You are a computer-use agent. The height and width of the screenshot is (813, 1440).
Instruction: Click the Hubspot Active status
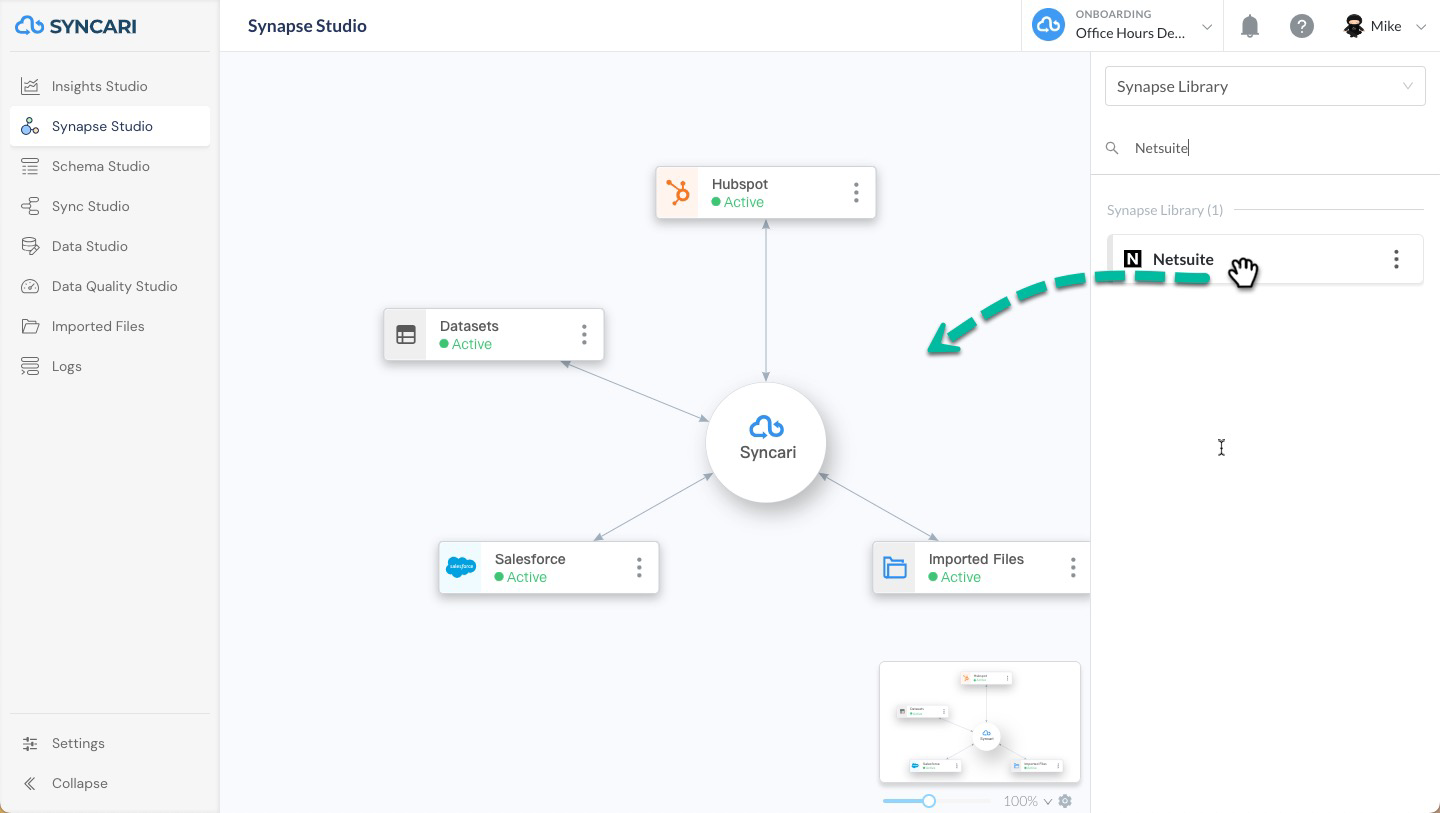pyautogui.click(x=738, y=202)
